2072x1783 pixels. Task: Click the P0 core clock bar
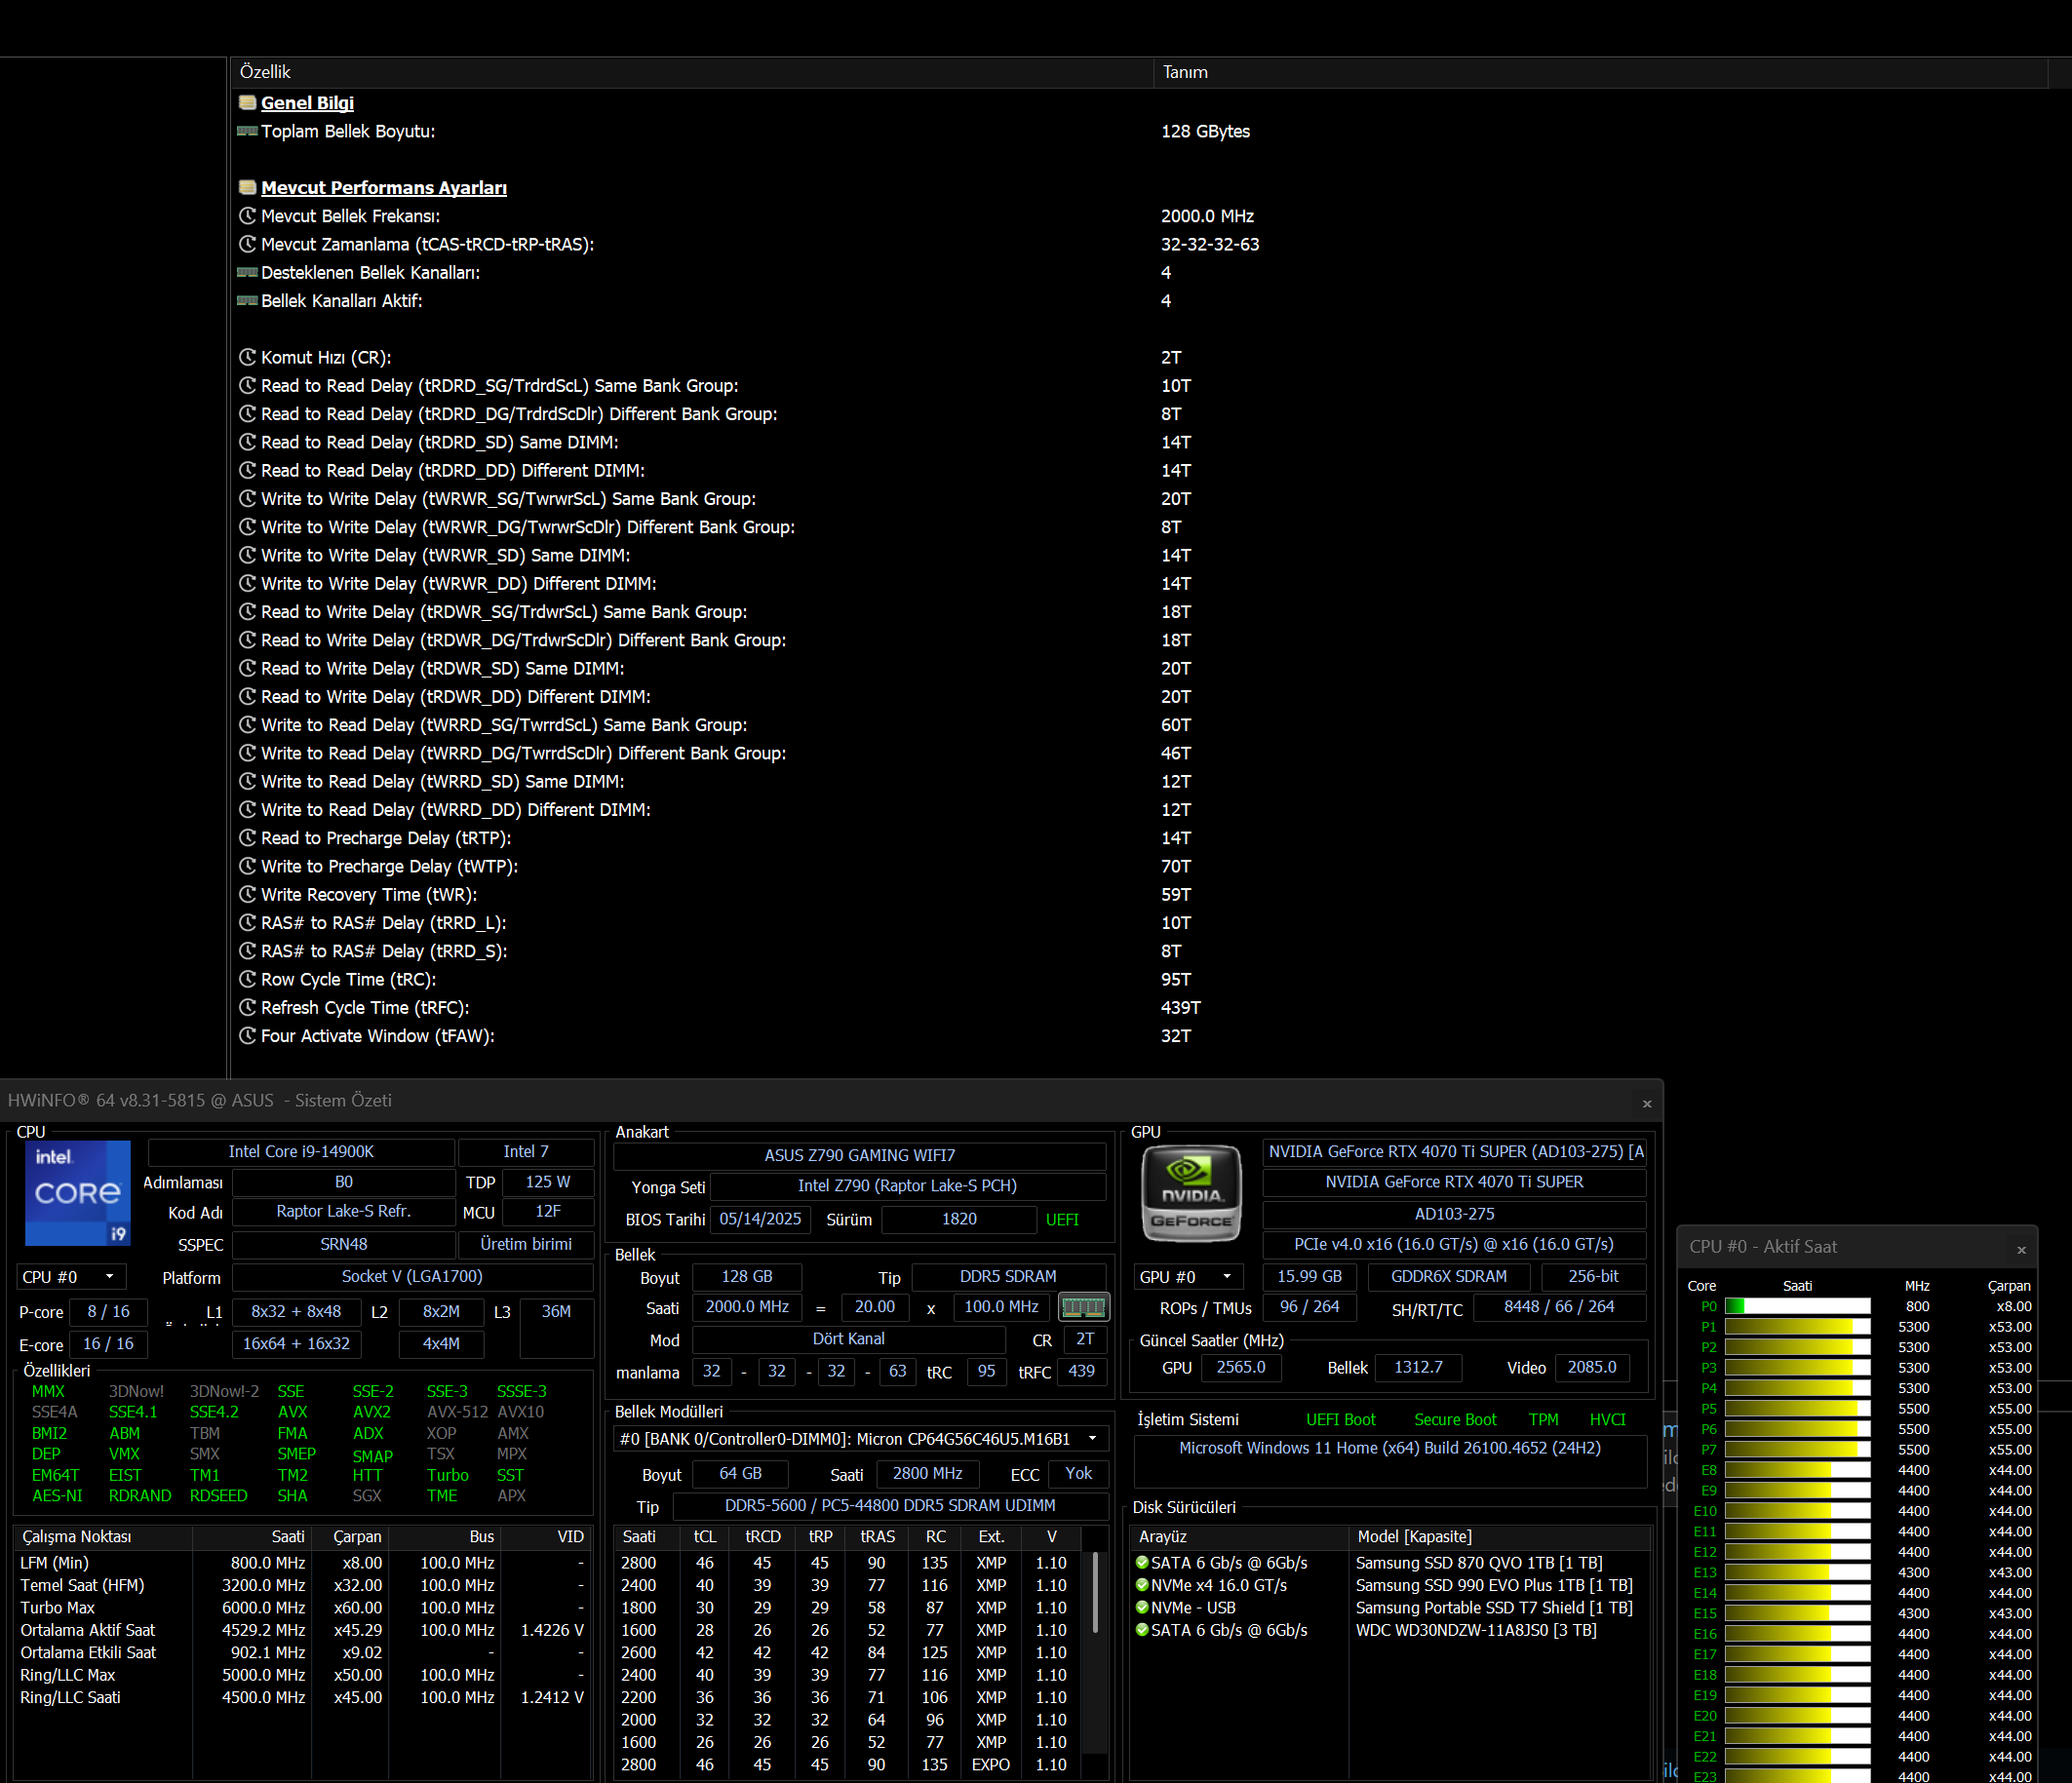(1797, 1306)
